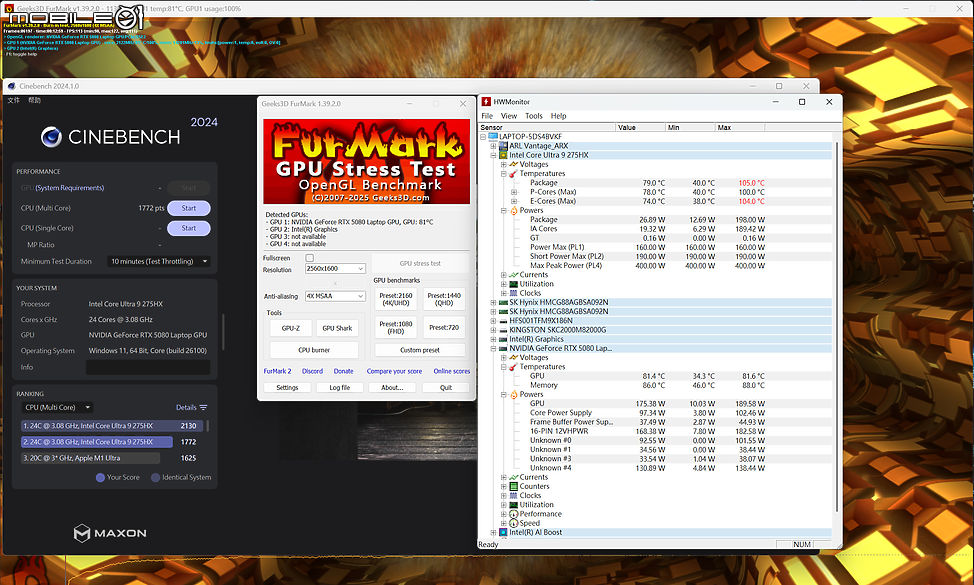974x585 pixels.
Task: Click the KINGSTON SKC2000M82000G drive icon
Action: coord(503,330)
